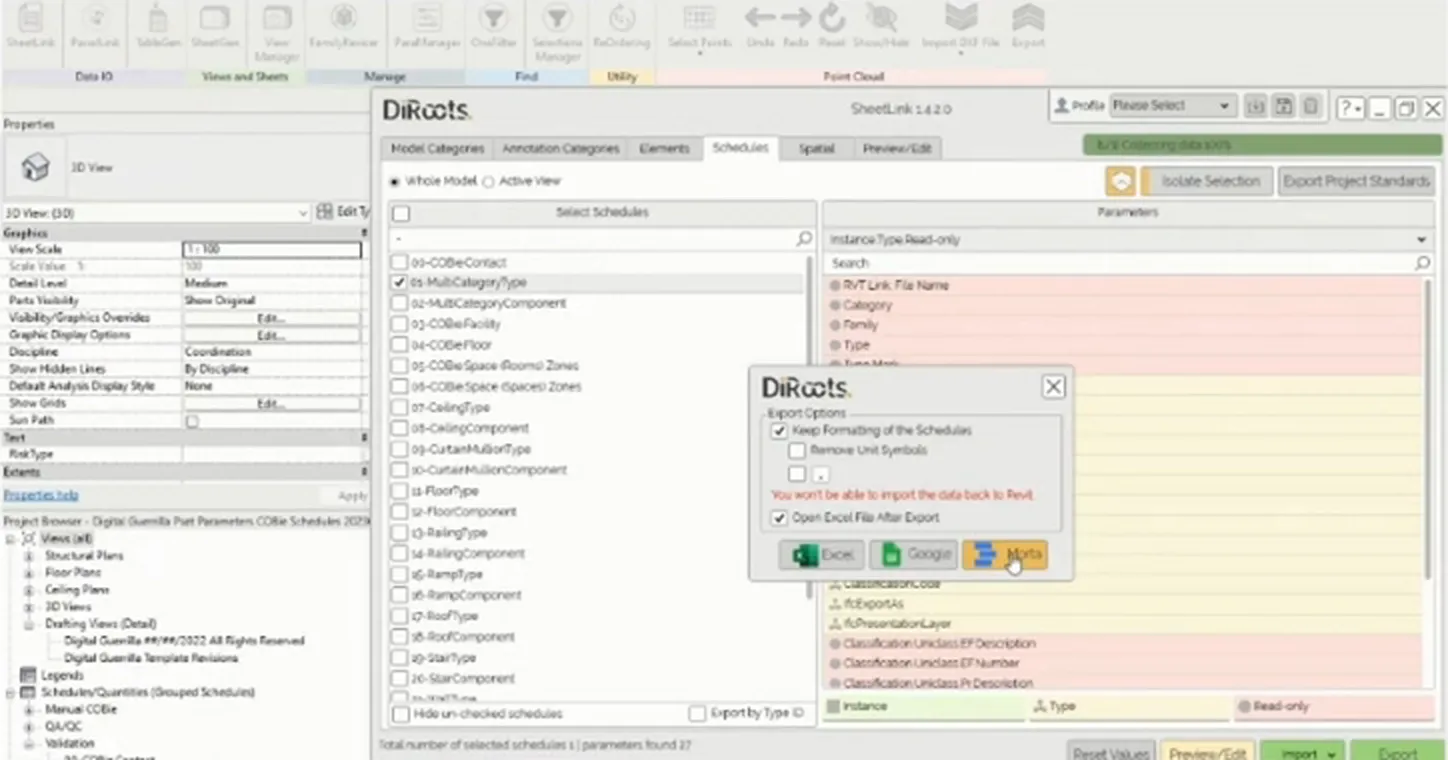Expand the Manual COBie schedule group
This screenshot has height=760, width=1448.
29,710
